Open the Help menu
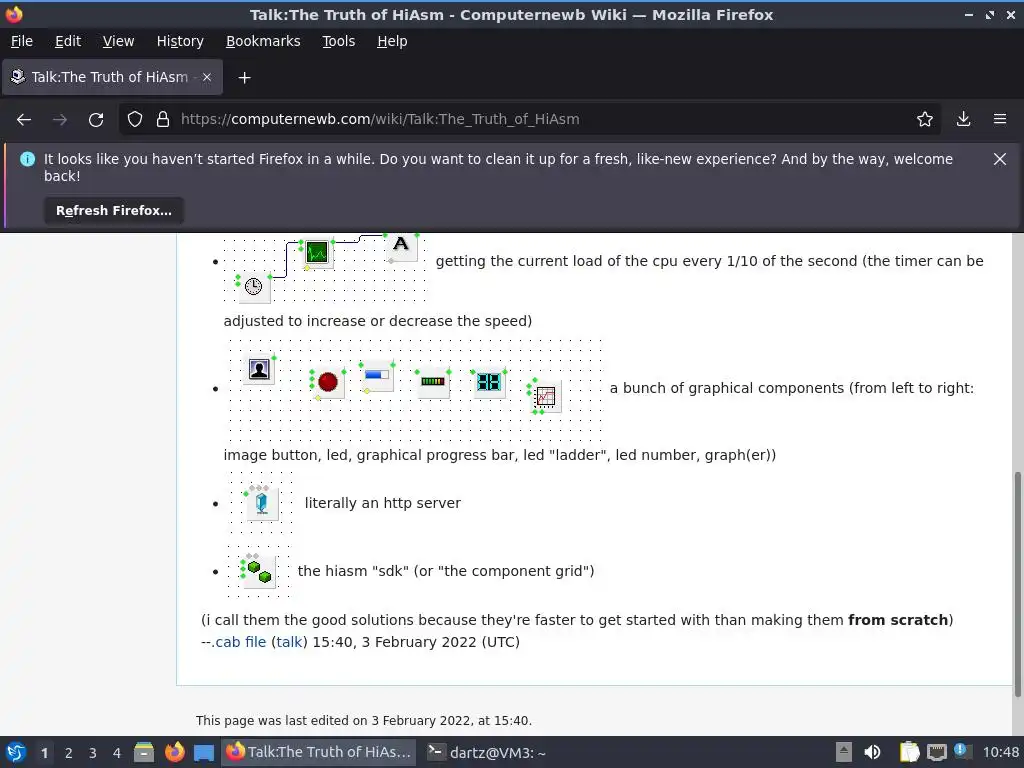 (392, 41)
